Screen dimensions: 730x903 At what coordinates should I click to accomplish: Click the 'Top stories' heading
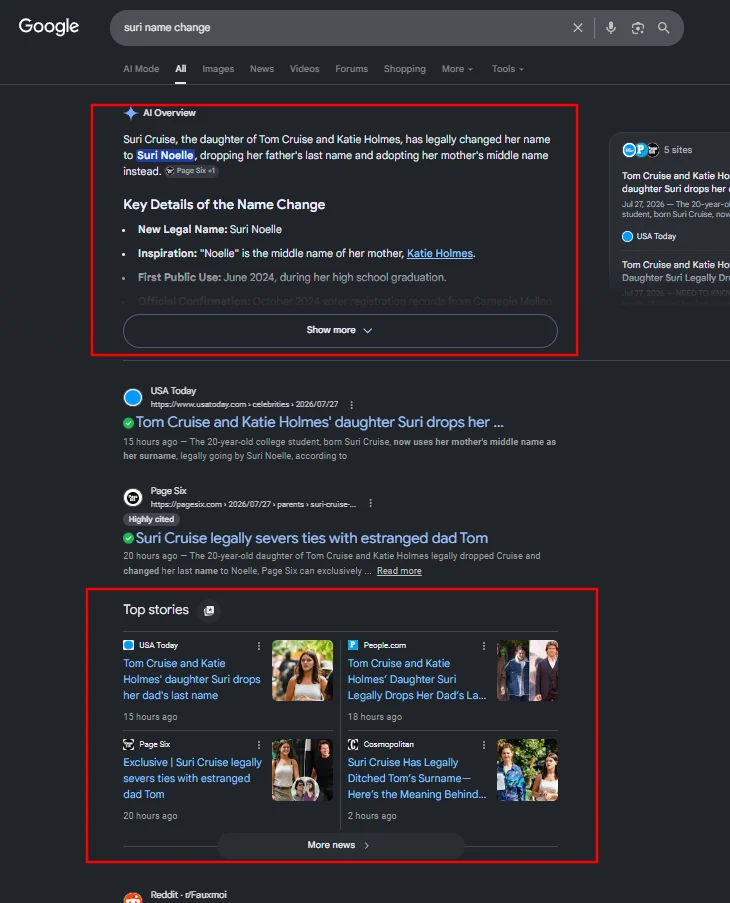tap(156, 610)
